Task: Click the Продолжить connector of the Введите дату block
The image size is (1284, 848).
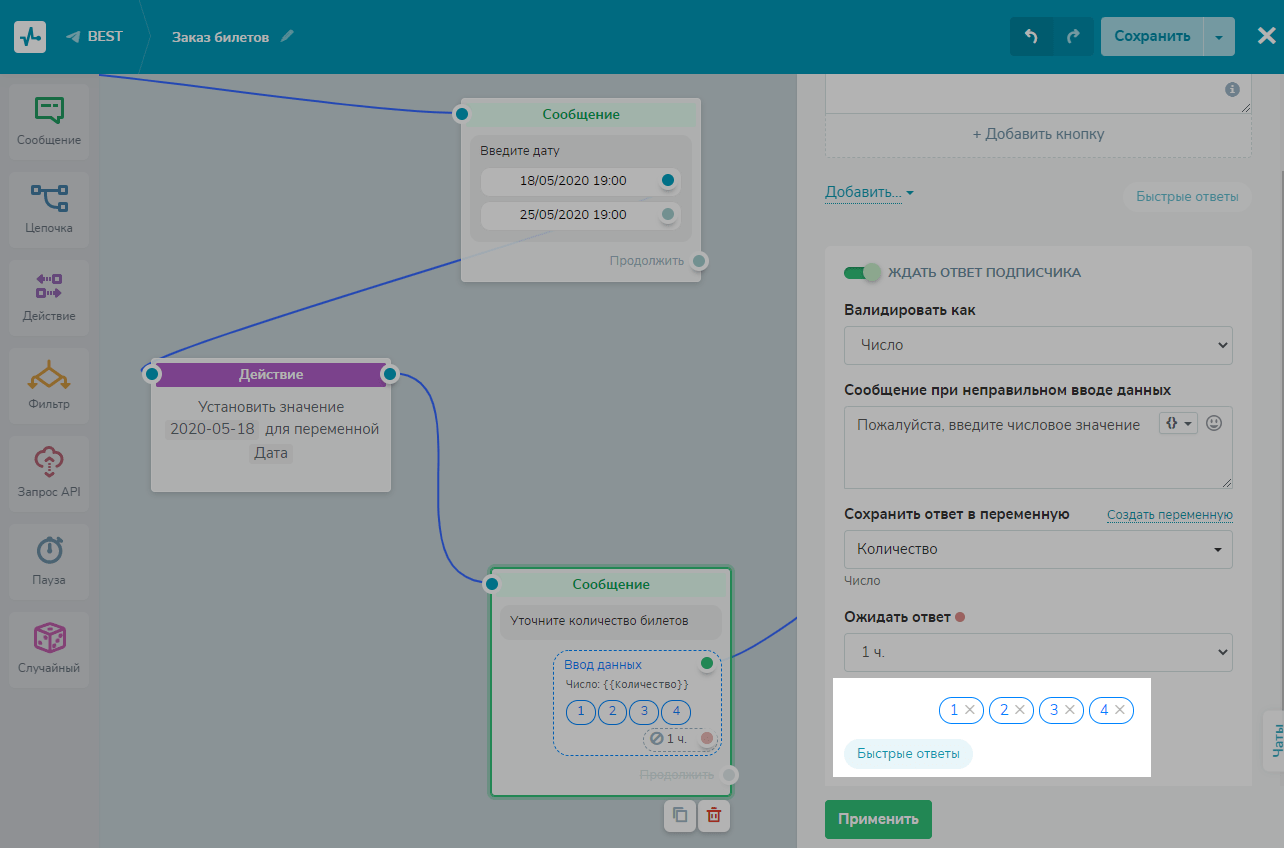Action: pos(700,261)
